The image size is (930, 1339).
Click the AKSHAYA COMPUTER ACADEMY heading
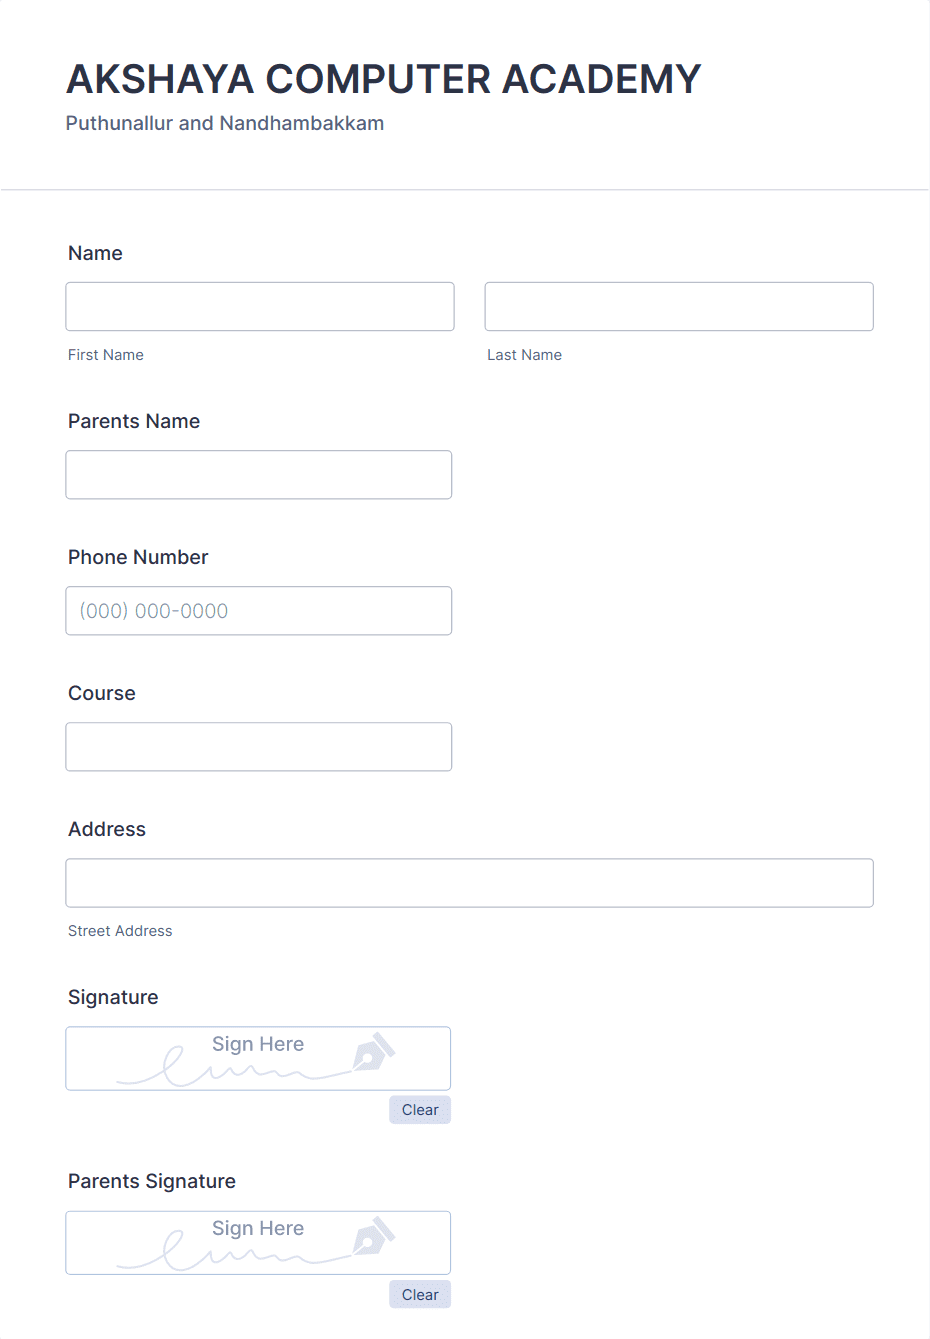[x=384, y=79]
